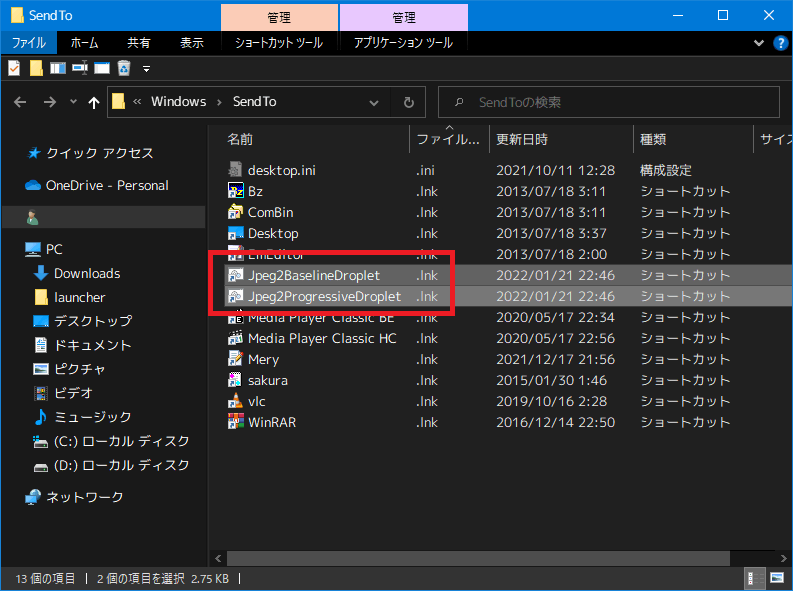Select the WinRAR shortcut icon

pos(235,422)
